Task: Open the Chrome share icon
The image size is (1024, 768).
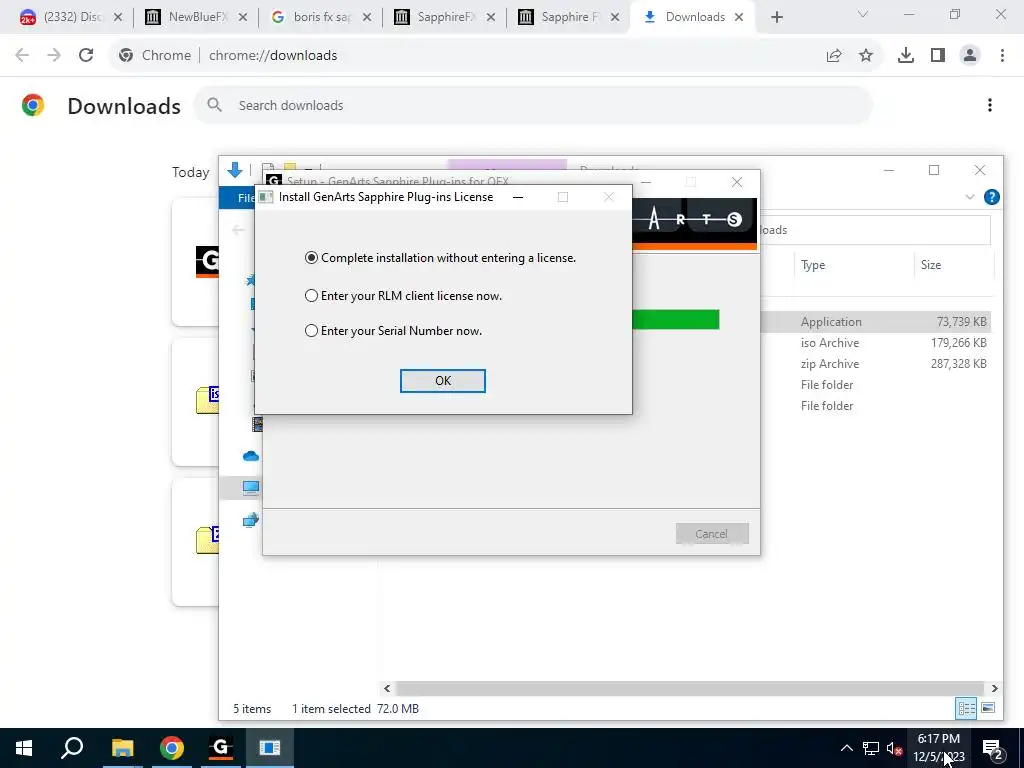Action: tap(834, 56)
